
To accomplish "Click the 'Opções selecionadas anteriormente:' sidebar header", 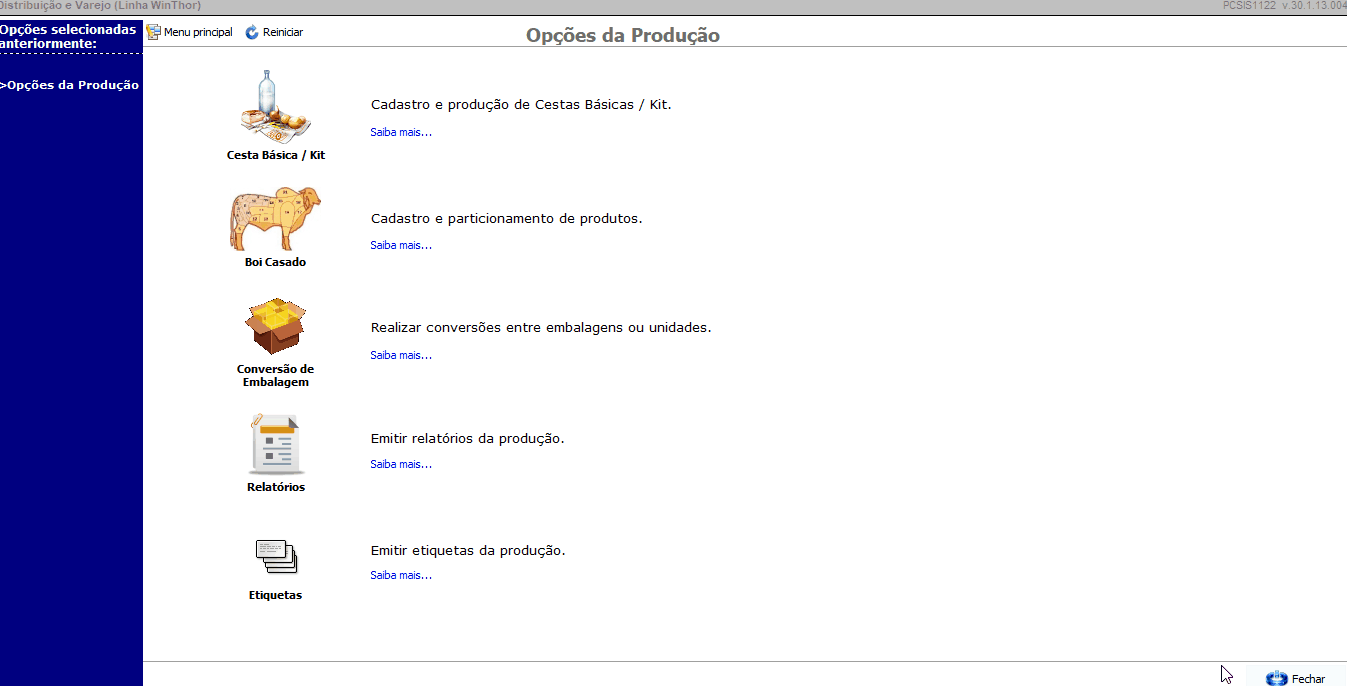I will [x=68, y=36].
